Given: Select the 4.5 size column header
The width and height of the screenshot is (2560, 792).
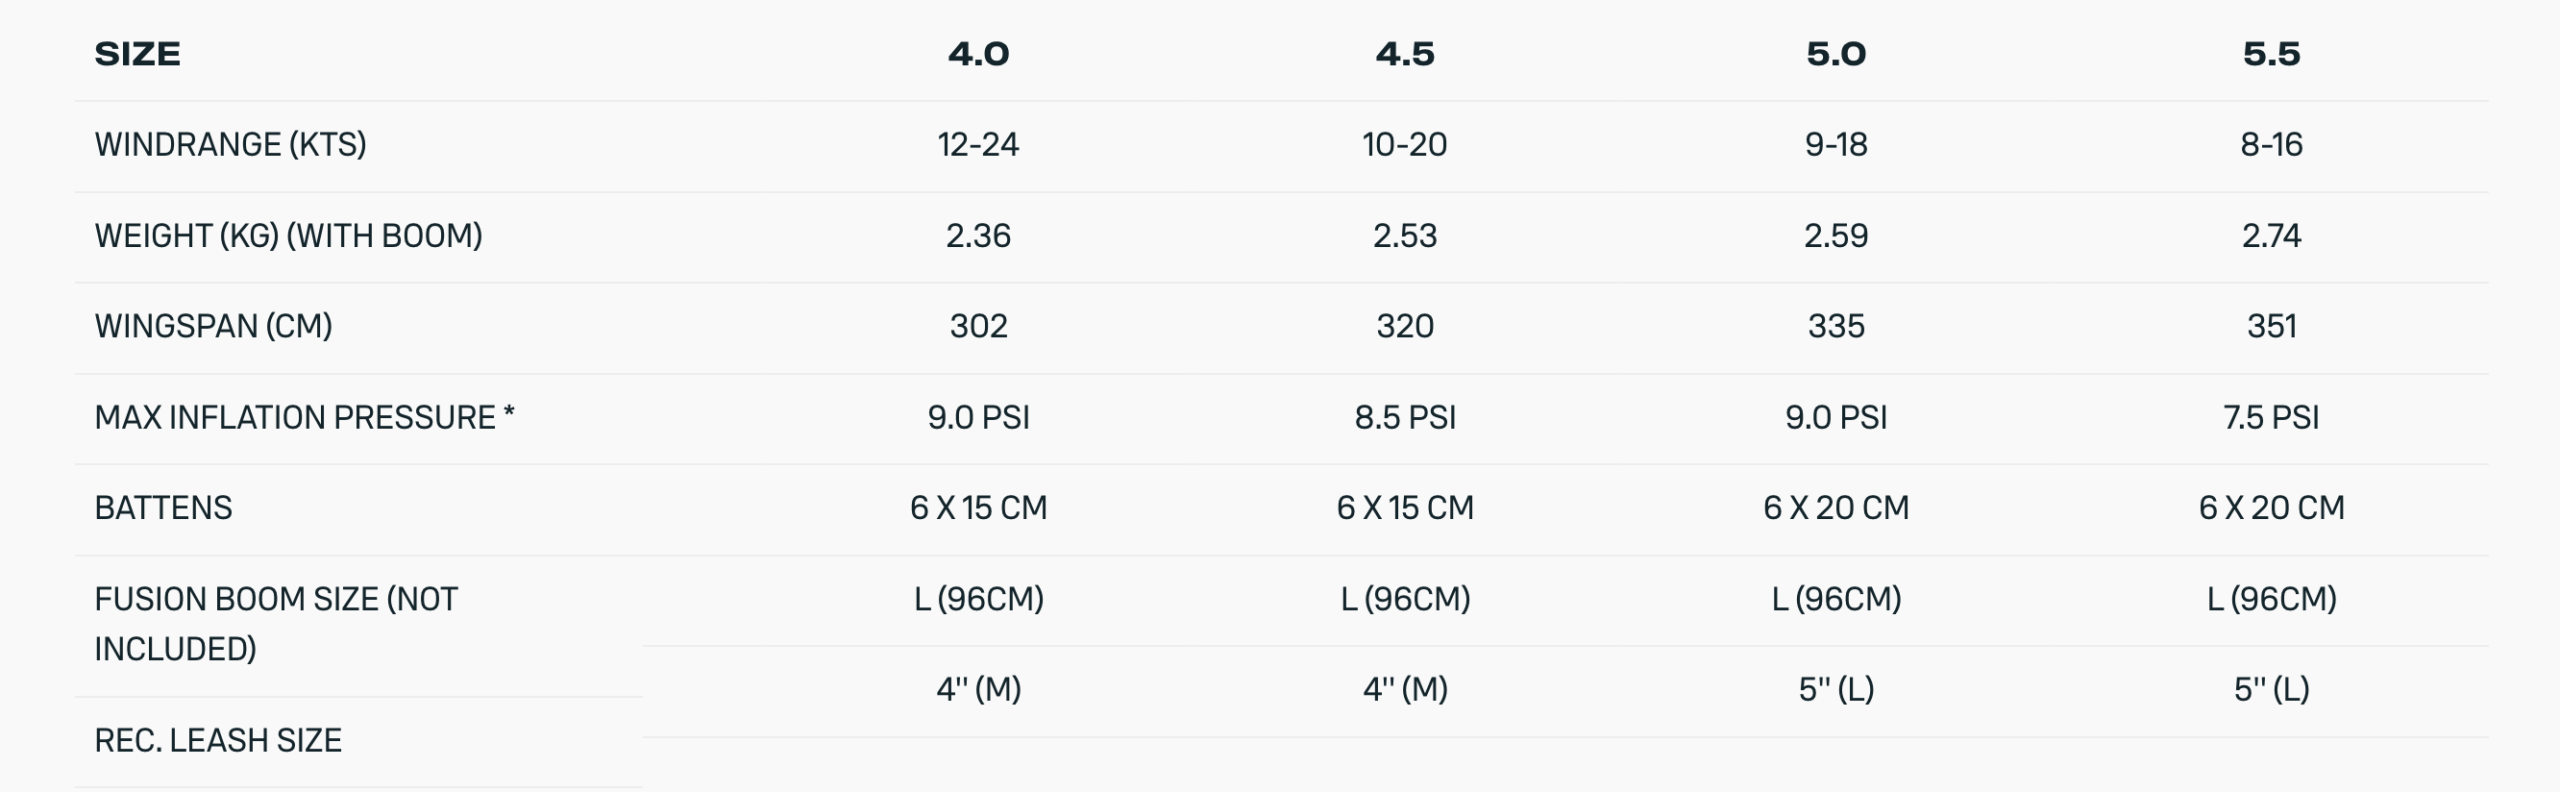Looking at the screenshot, I should point(1405,54).
